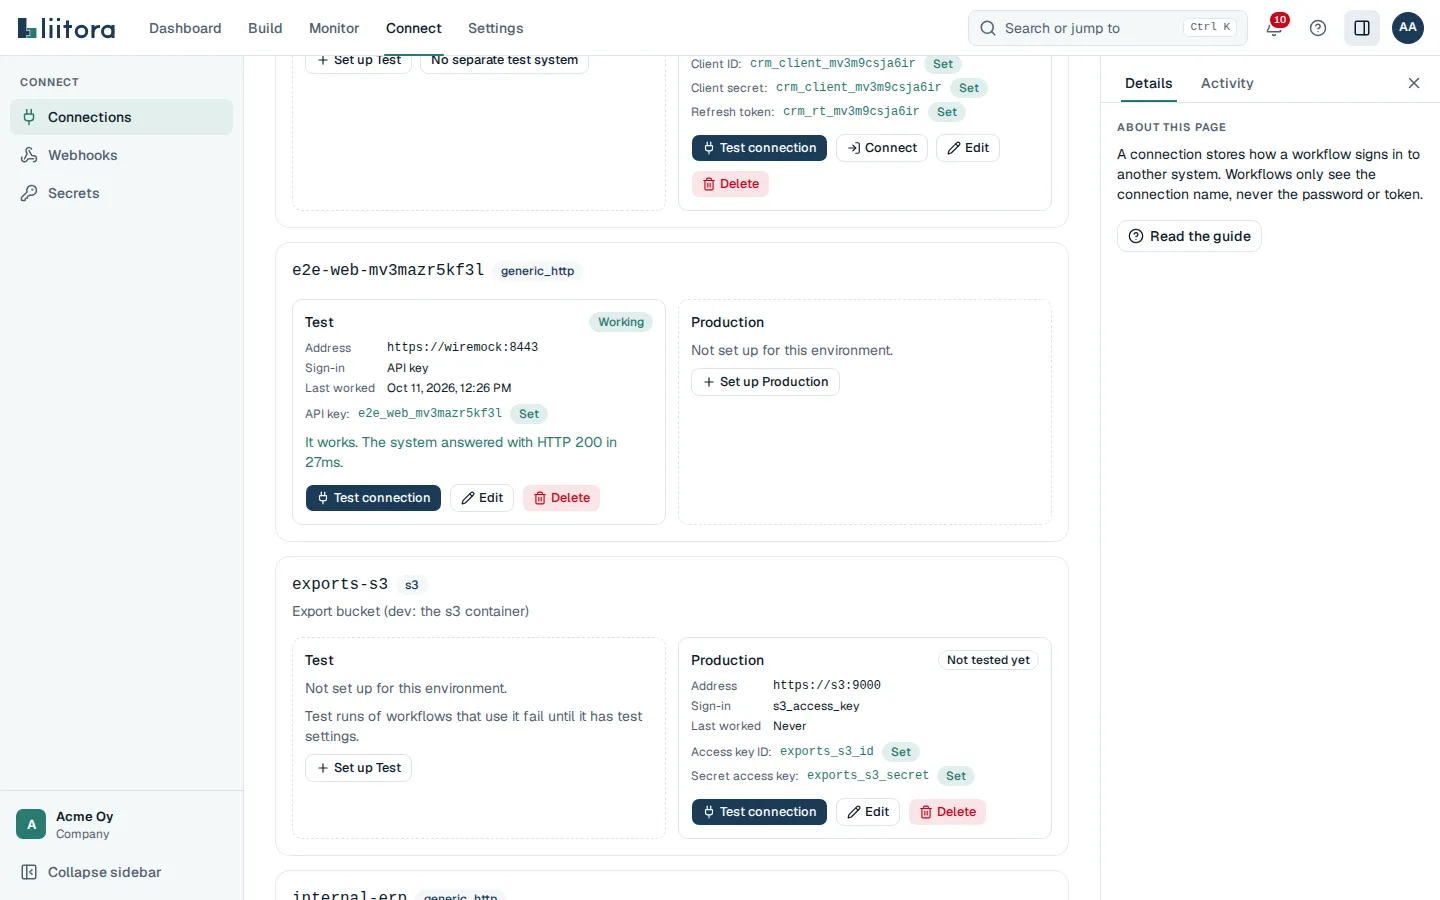Select the Connect menu item
Viewport: 1440px width, 900px height.
(x=414, y=28)
